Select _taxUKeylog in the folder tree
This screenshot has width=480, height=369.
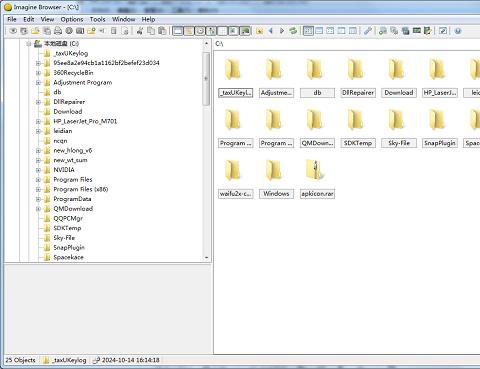point(71,53)
